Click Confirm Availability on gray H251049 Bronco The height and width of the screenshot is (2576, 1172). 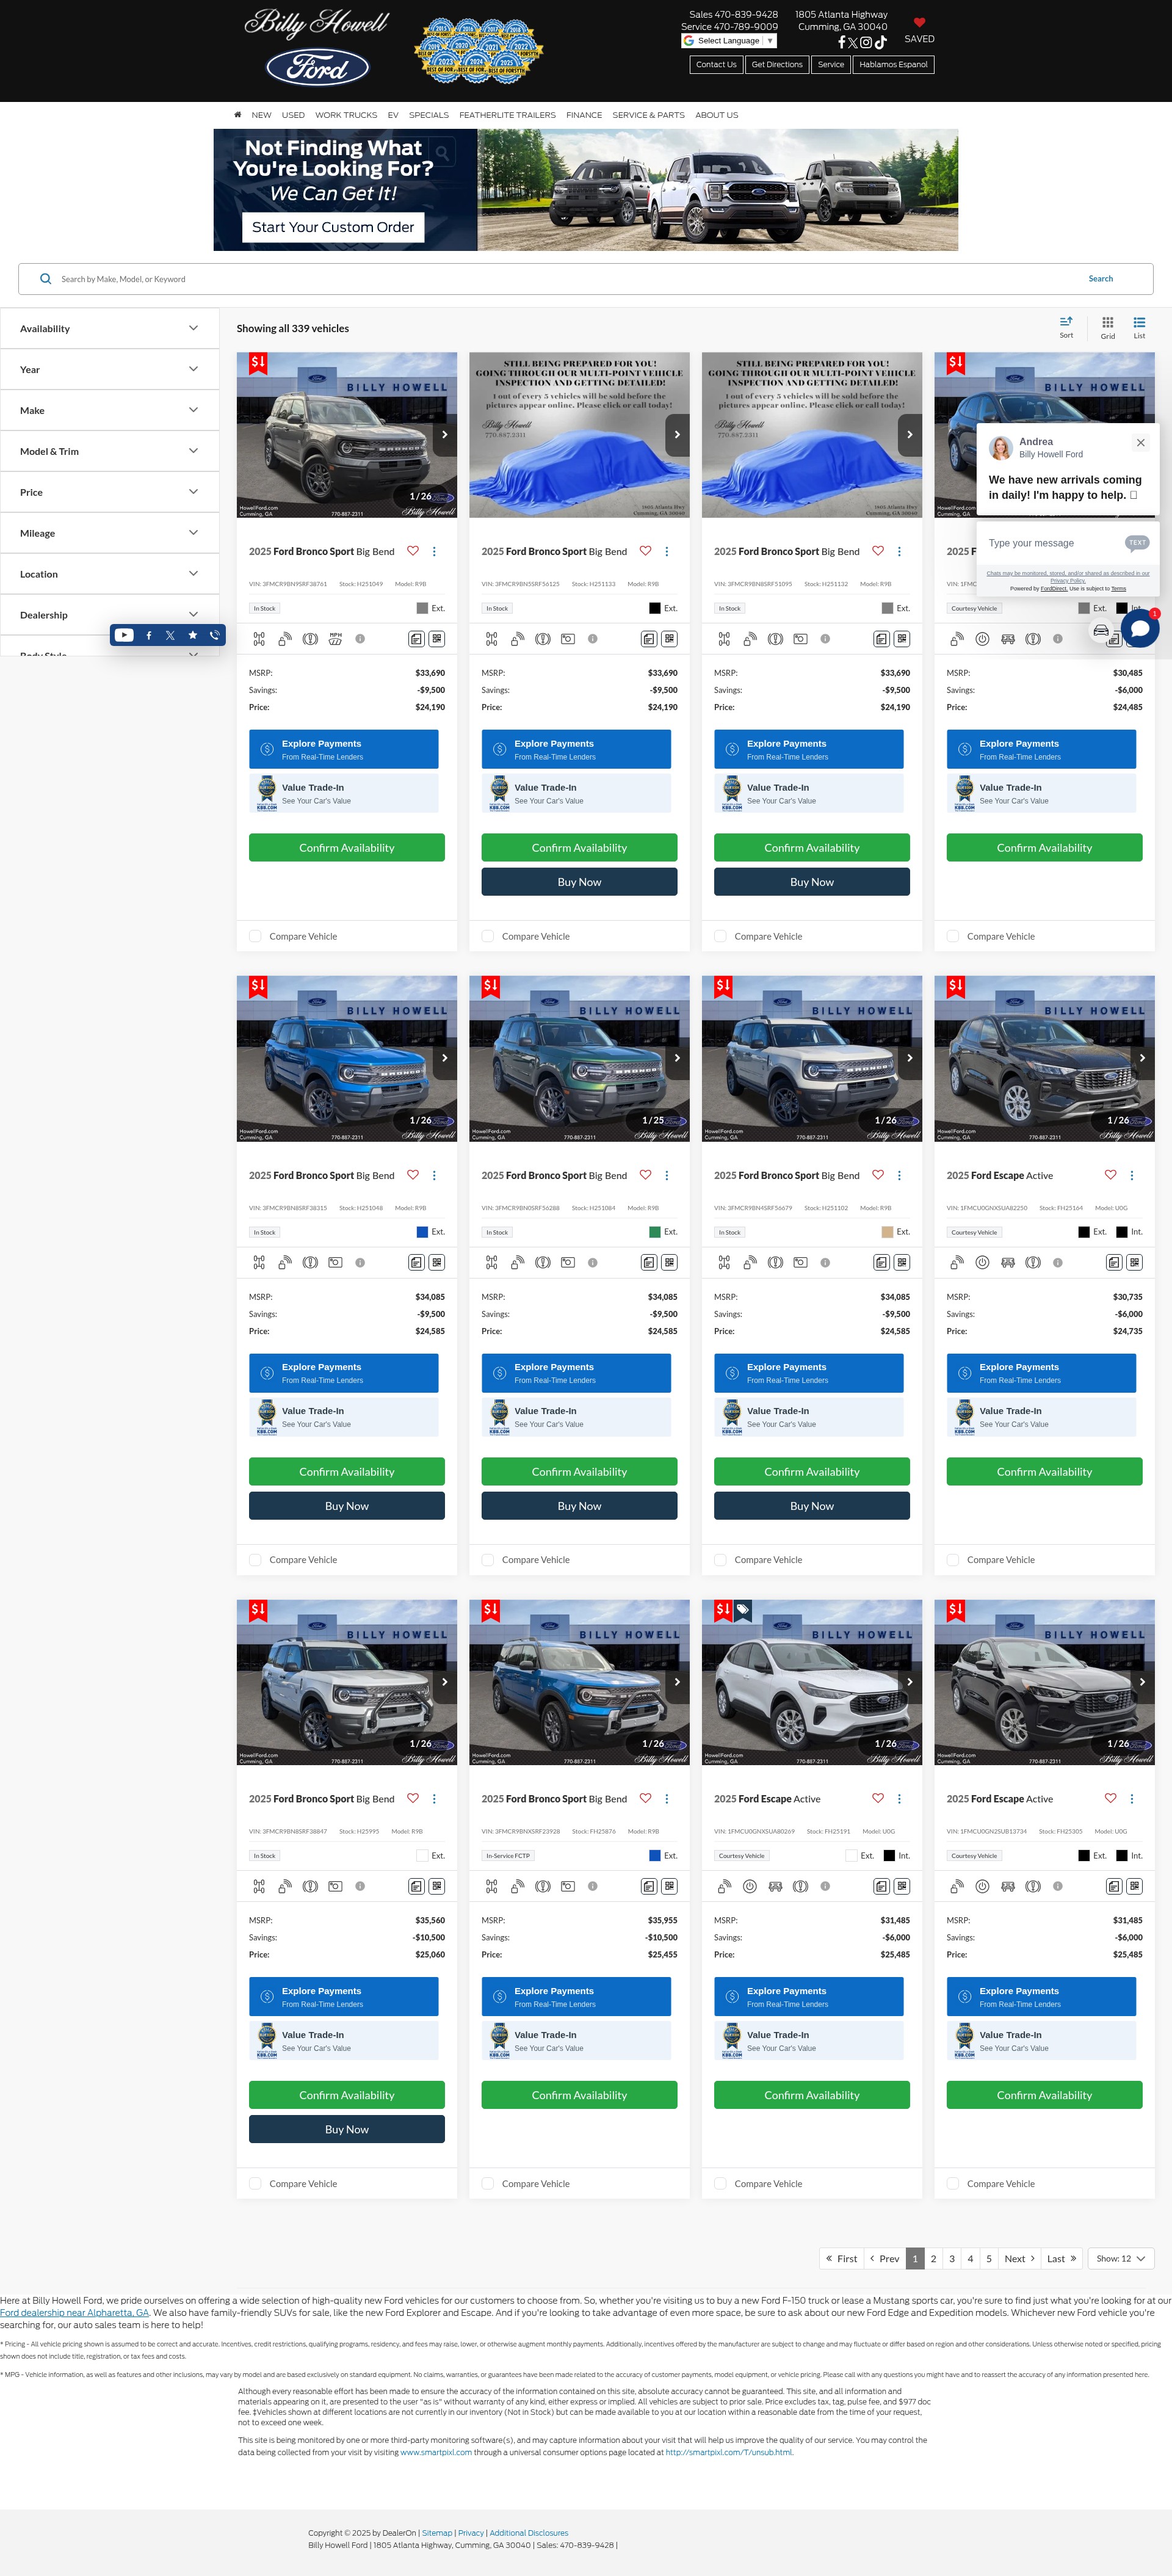[x=347, y=847]
